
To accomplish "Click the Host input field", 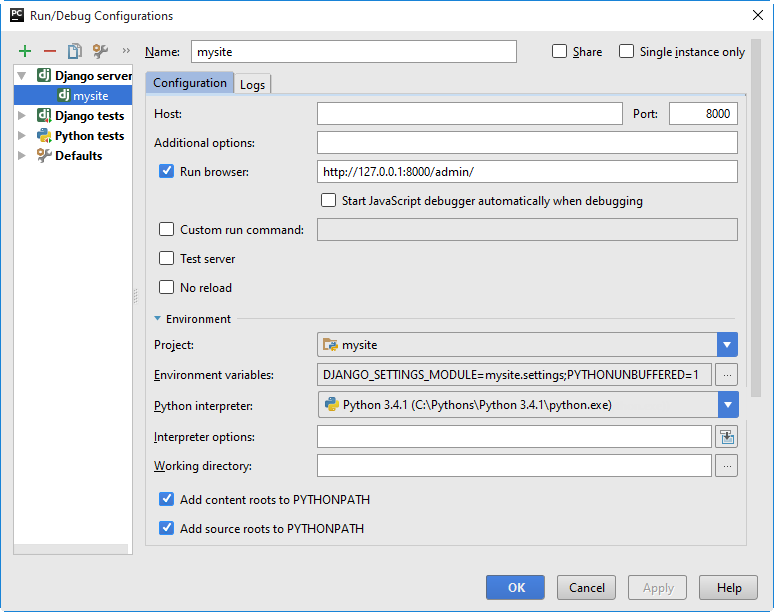I will [469, 114].
